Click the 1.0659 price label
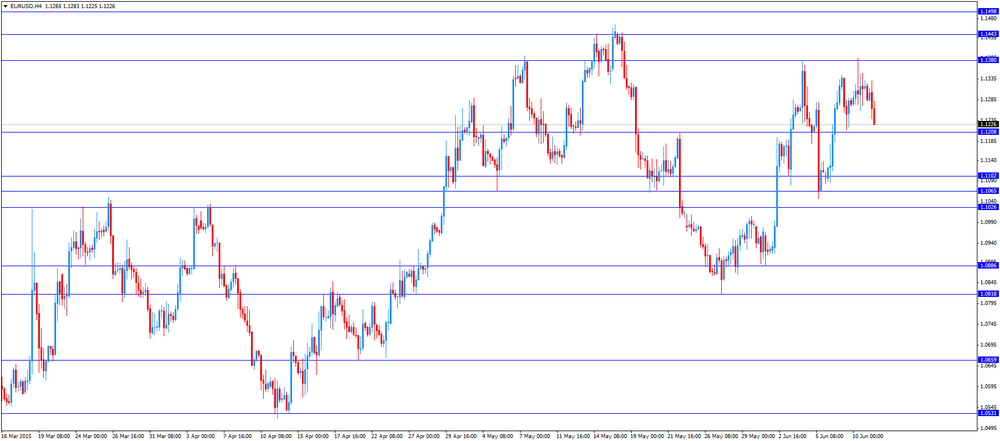1000x441 pixels. [x=988, y=360]
